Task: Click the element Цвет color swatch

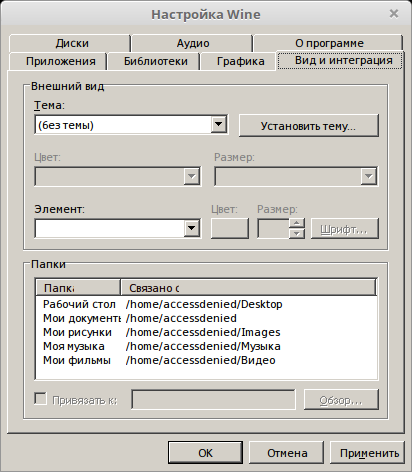Action: (x=230, y=228)
